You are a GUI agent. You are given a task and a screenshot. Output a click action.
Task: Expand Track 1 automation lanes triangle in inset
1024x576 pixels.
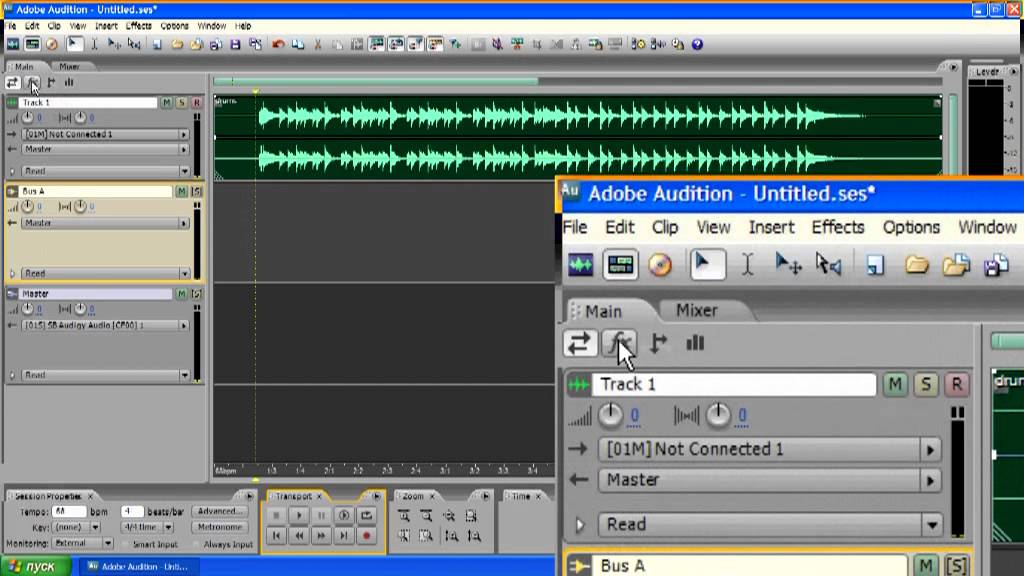pyautogui.click(x=580, y=525)
